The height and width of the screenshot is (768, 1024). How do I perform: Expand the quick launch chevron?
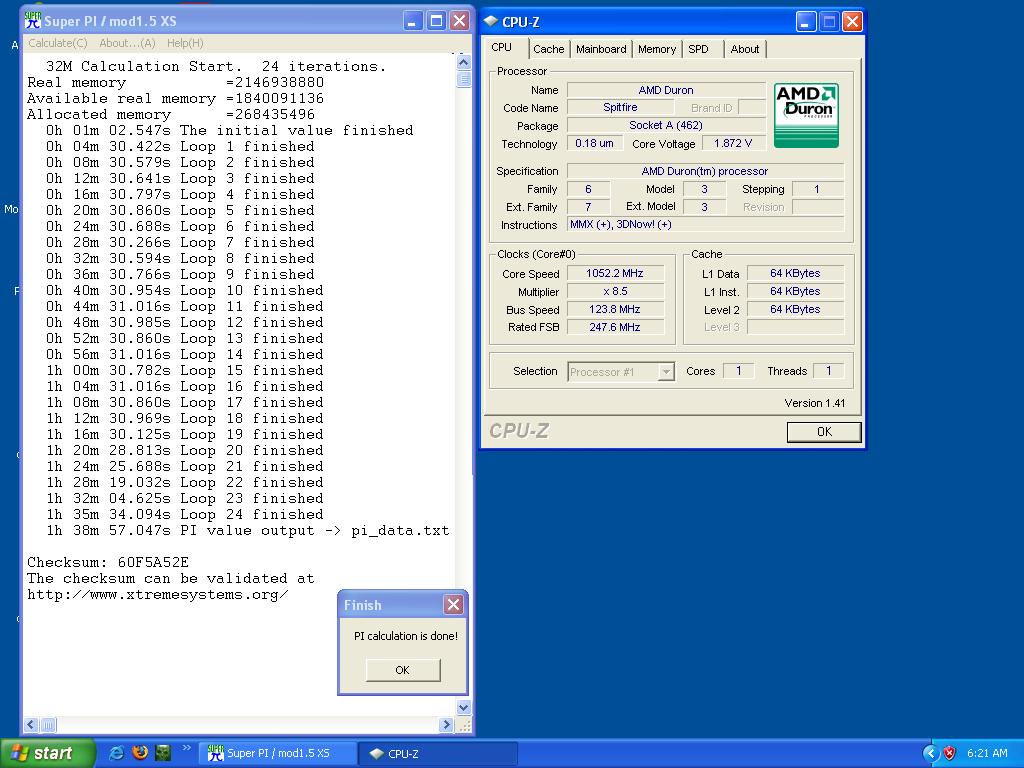point(186,748)
